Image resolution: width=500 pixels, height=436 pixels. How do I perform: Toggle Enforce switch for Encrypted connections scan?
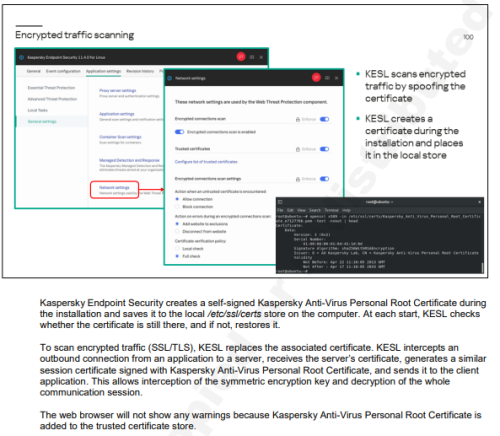coord(324,119)
